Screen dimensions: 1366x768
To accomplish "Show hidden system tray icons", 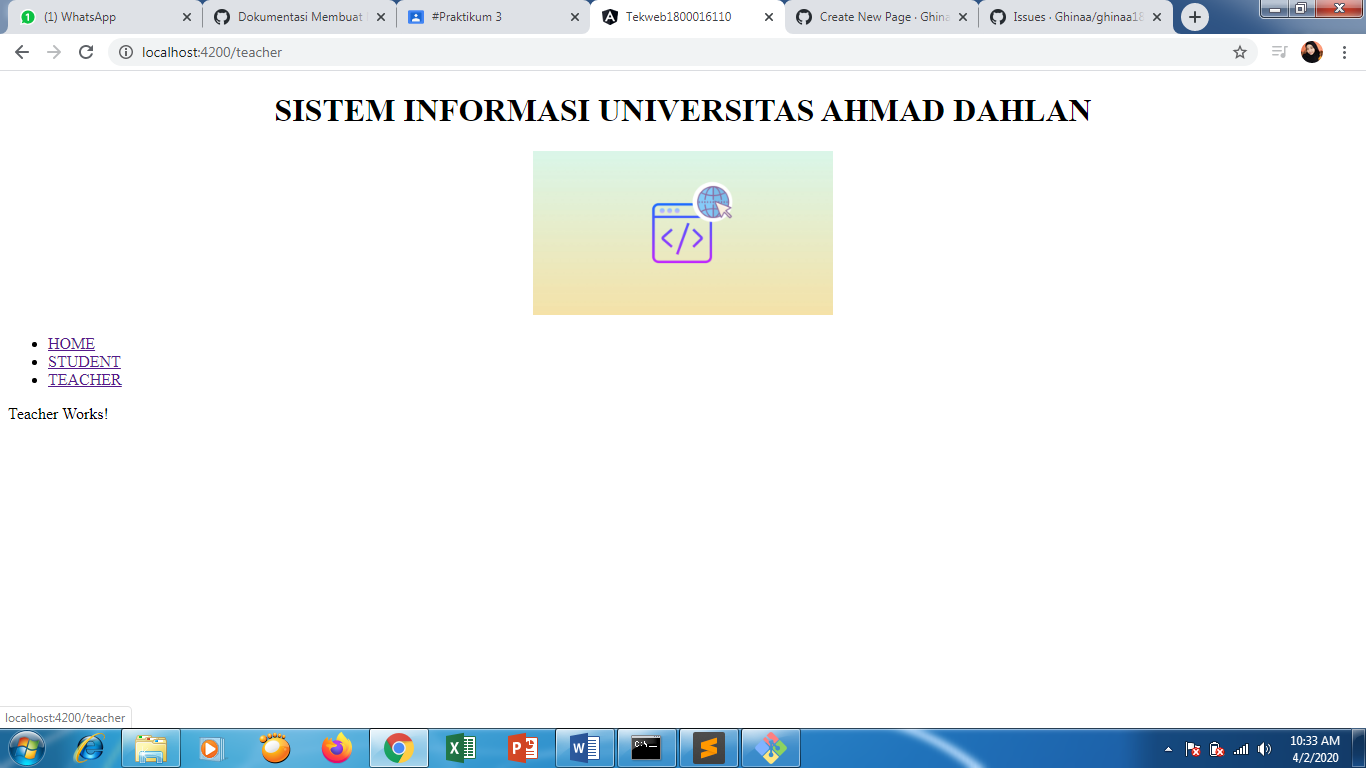I will point(1168,749).
